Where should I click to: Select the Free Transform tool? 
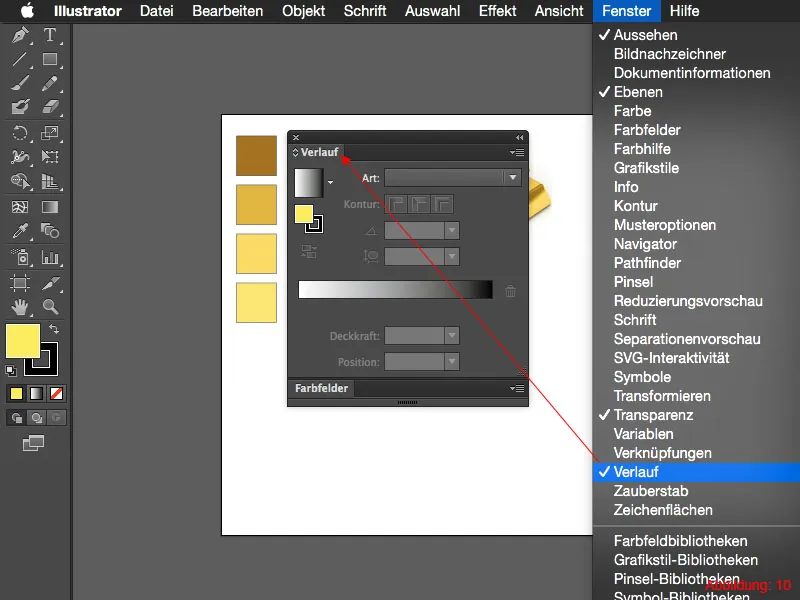coord(50,157)
